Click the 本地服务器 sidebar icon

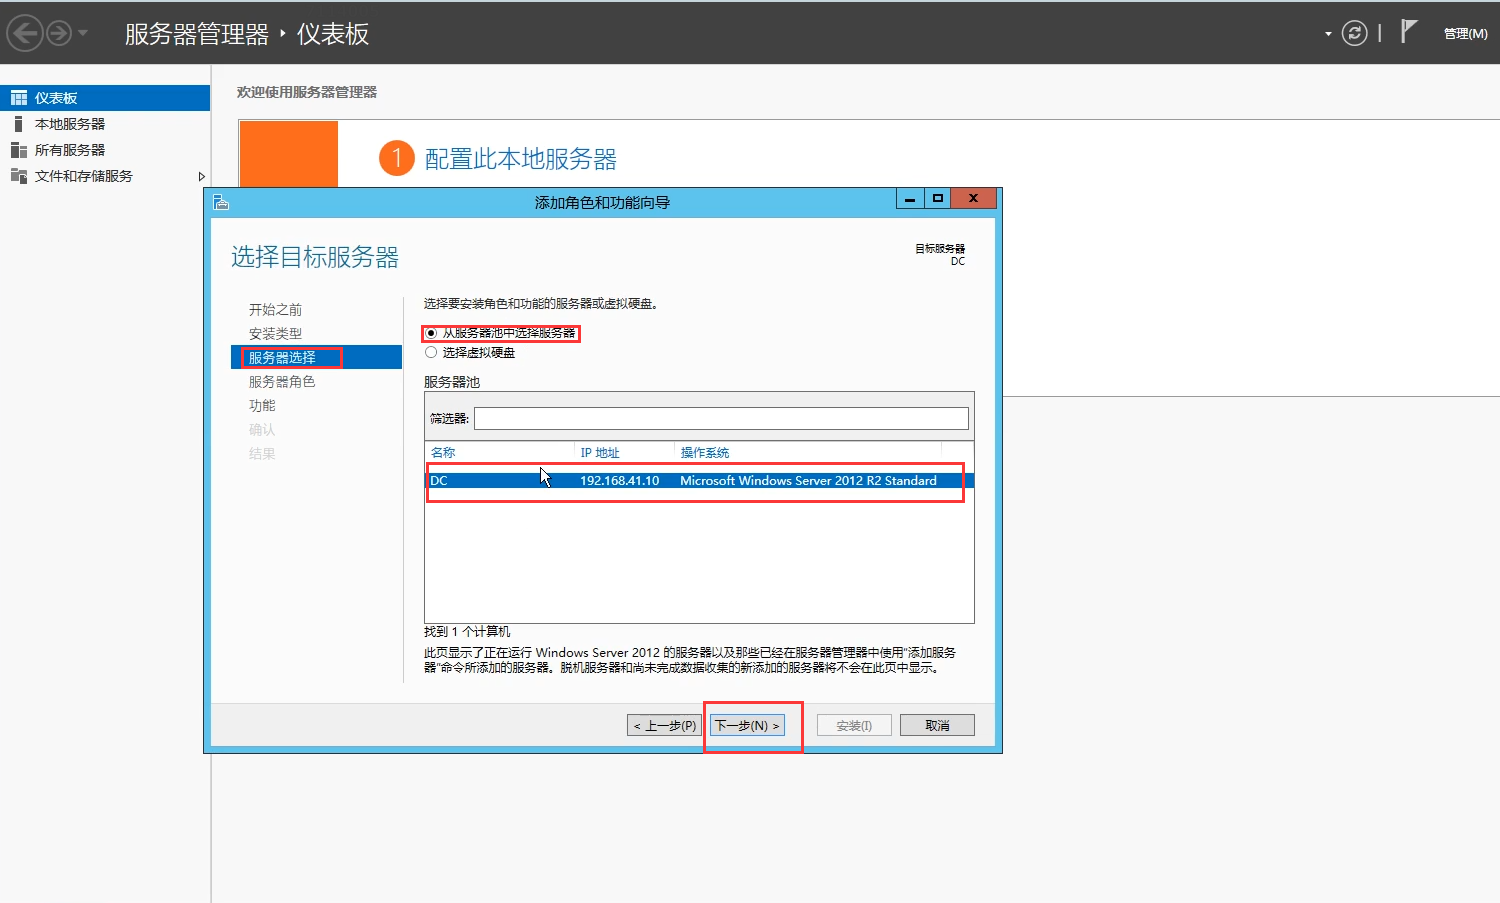click(x=18, y=124)
